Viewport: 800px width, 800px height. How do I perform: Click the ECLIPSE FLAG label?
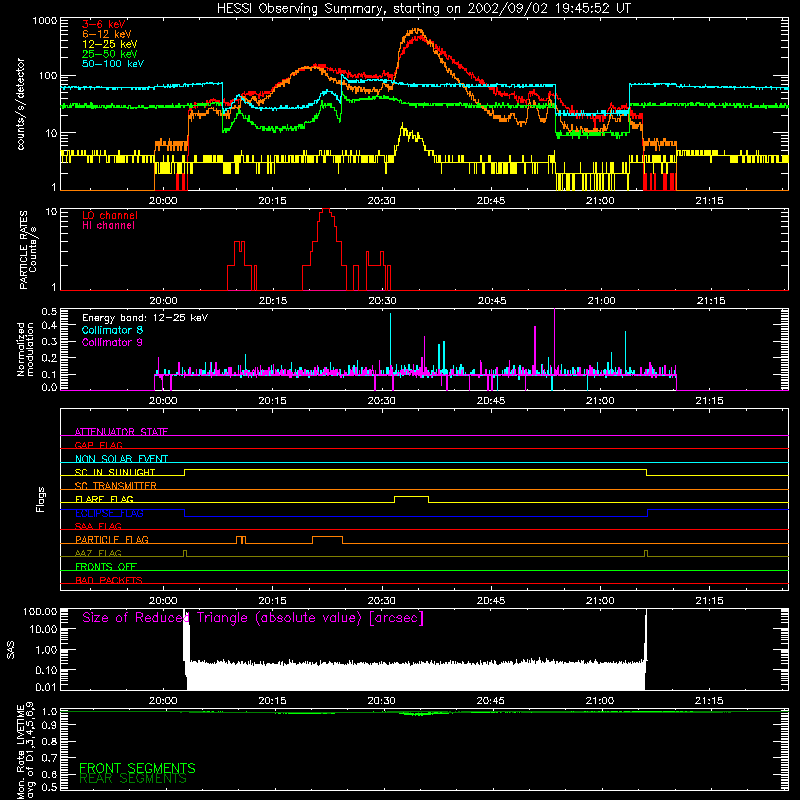pyautogui.click(x=109, y=513)
